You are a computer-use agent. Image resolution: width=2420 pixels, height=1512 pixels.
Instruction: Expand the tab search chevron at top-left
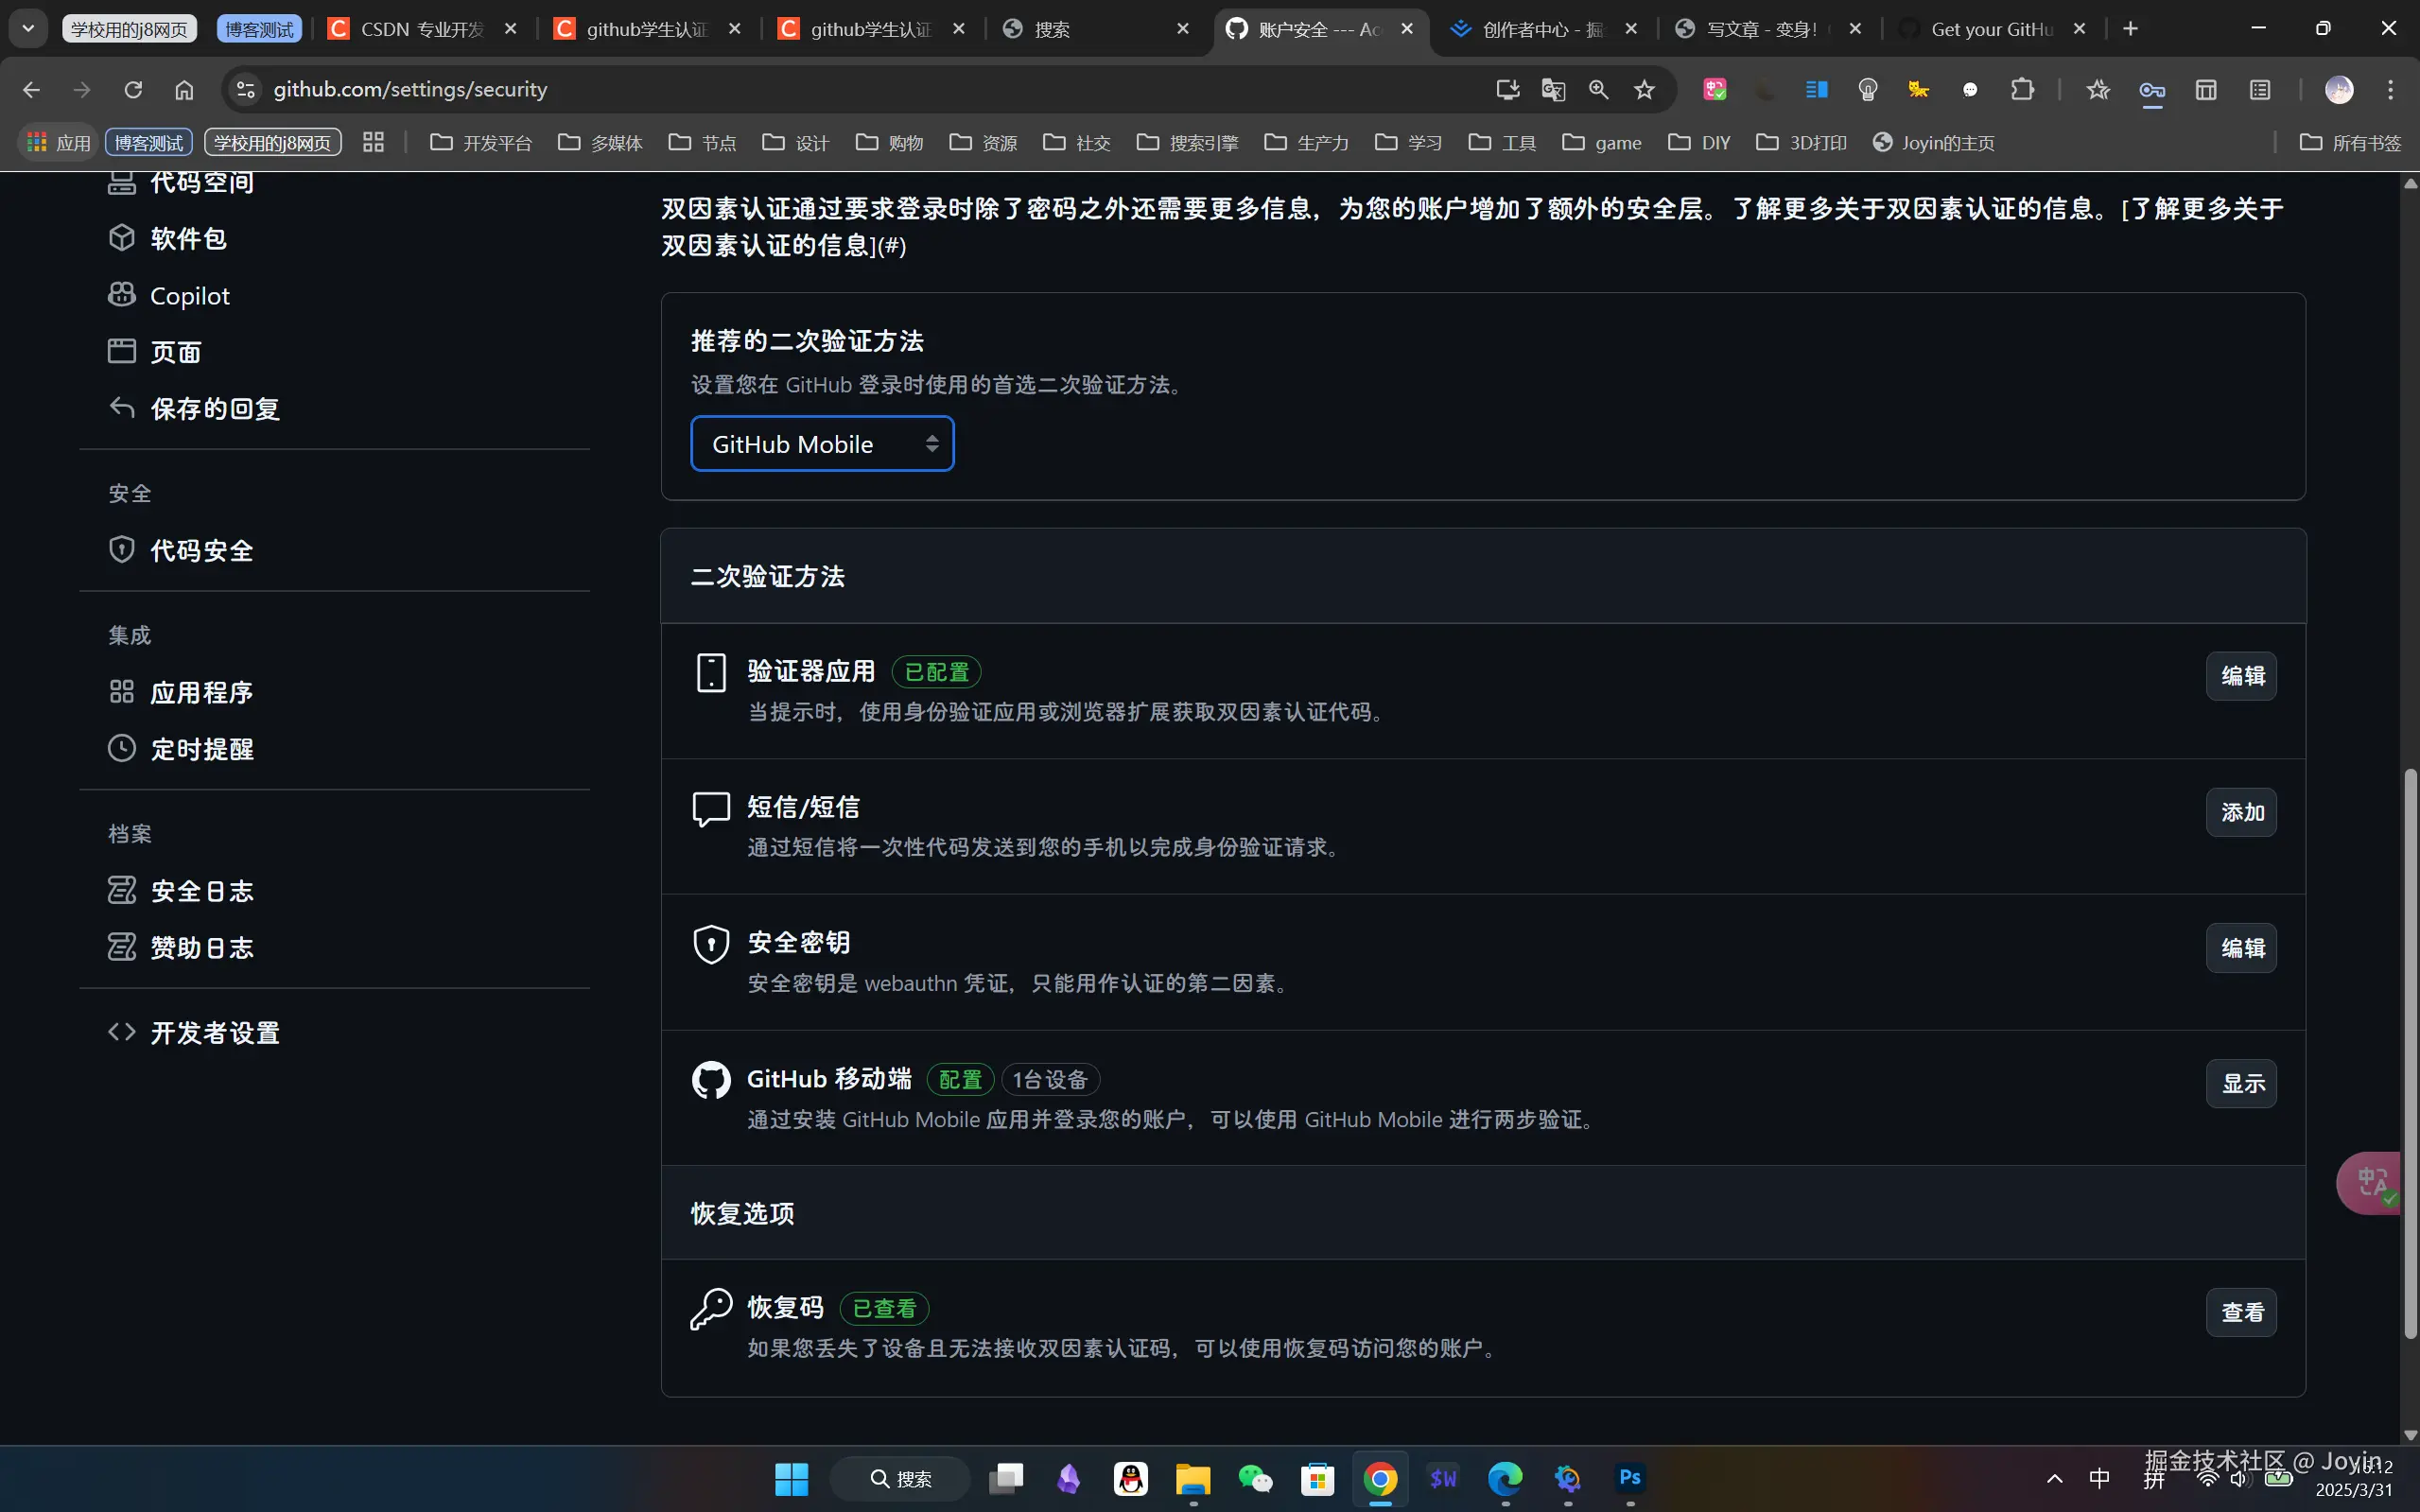(x=28, y=29)
